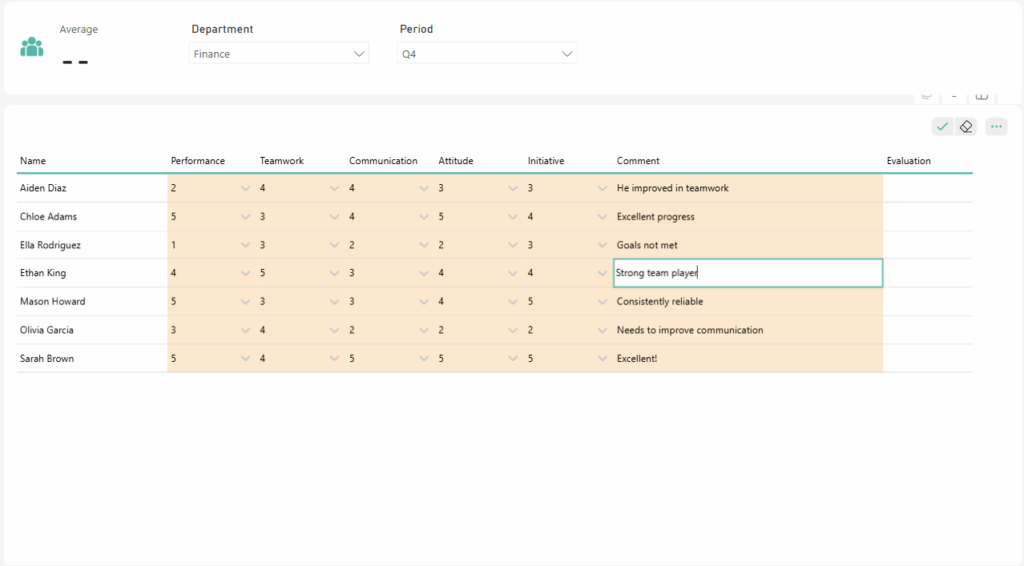Screen dimensions: 1024x566
Task: Expand Aiden Diaz Communication dropdown arrow
Action: [x=424, y=188]
